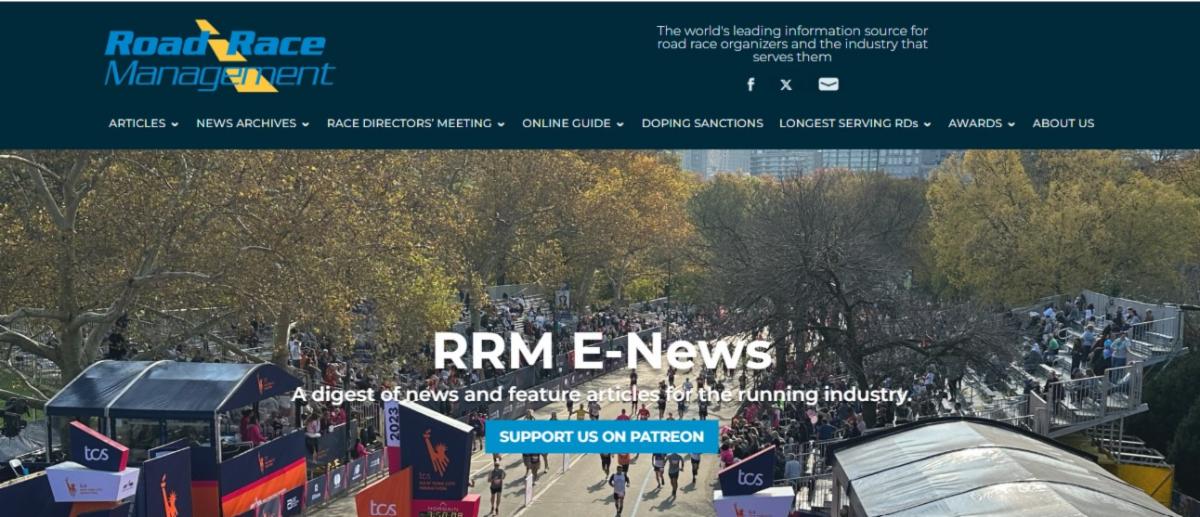The height and width of the screenshot is (517, 1200).
Task: Click the Road Race Management logo
Action: click(220, 56)
